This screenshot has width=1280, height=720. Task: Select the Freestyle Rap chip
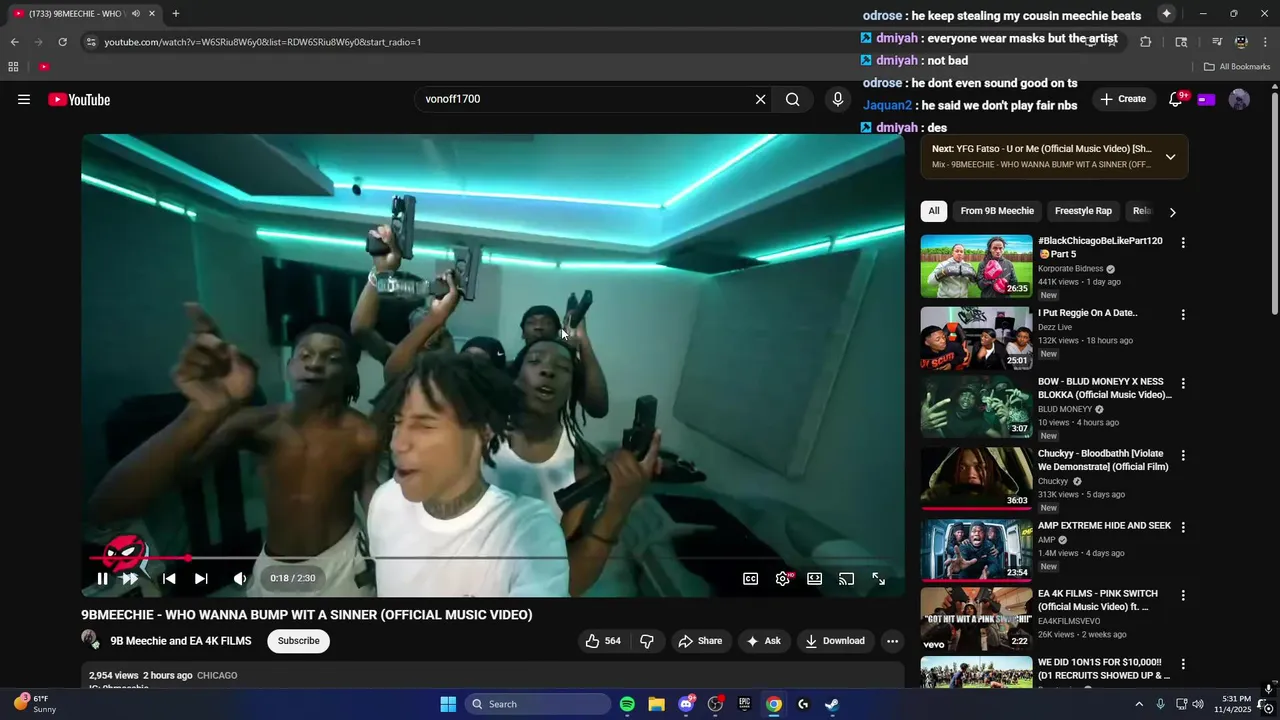pos(1083,211)
